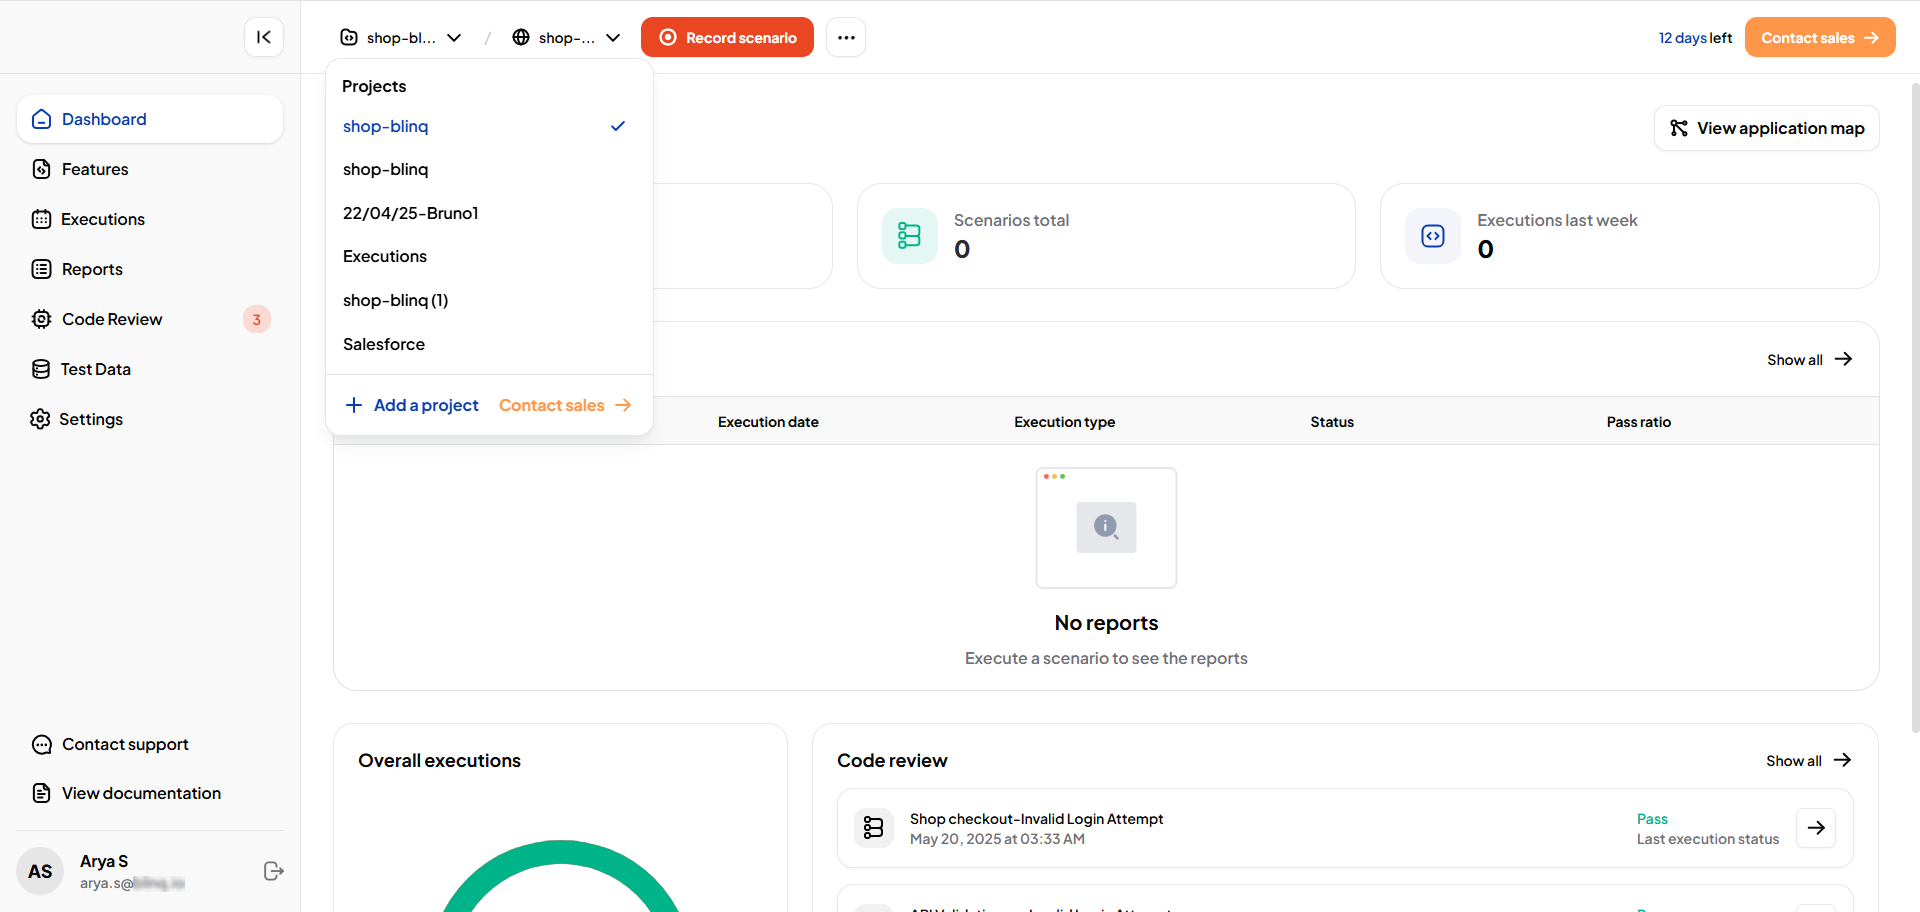Viewport: 1920px width, 912px height.
Task: Click Add a project link
Action: click(x=412, y=405)
